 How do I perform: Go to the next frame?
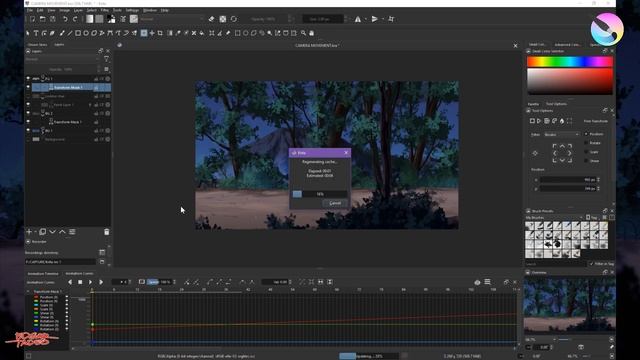point(101,282)
